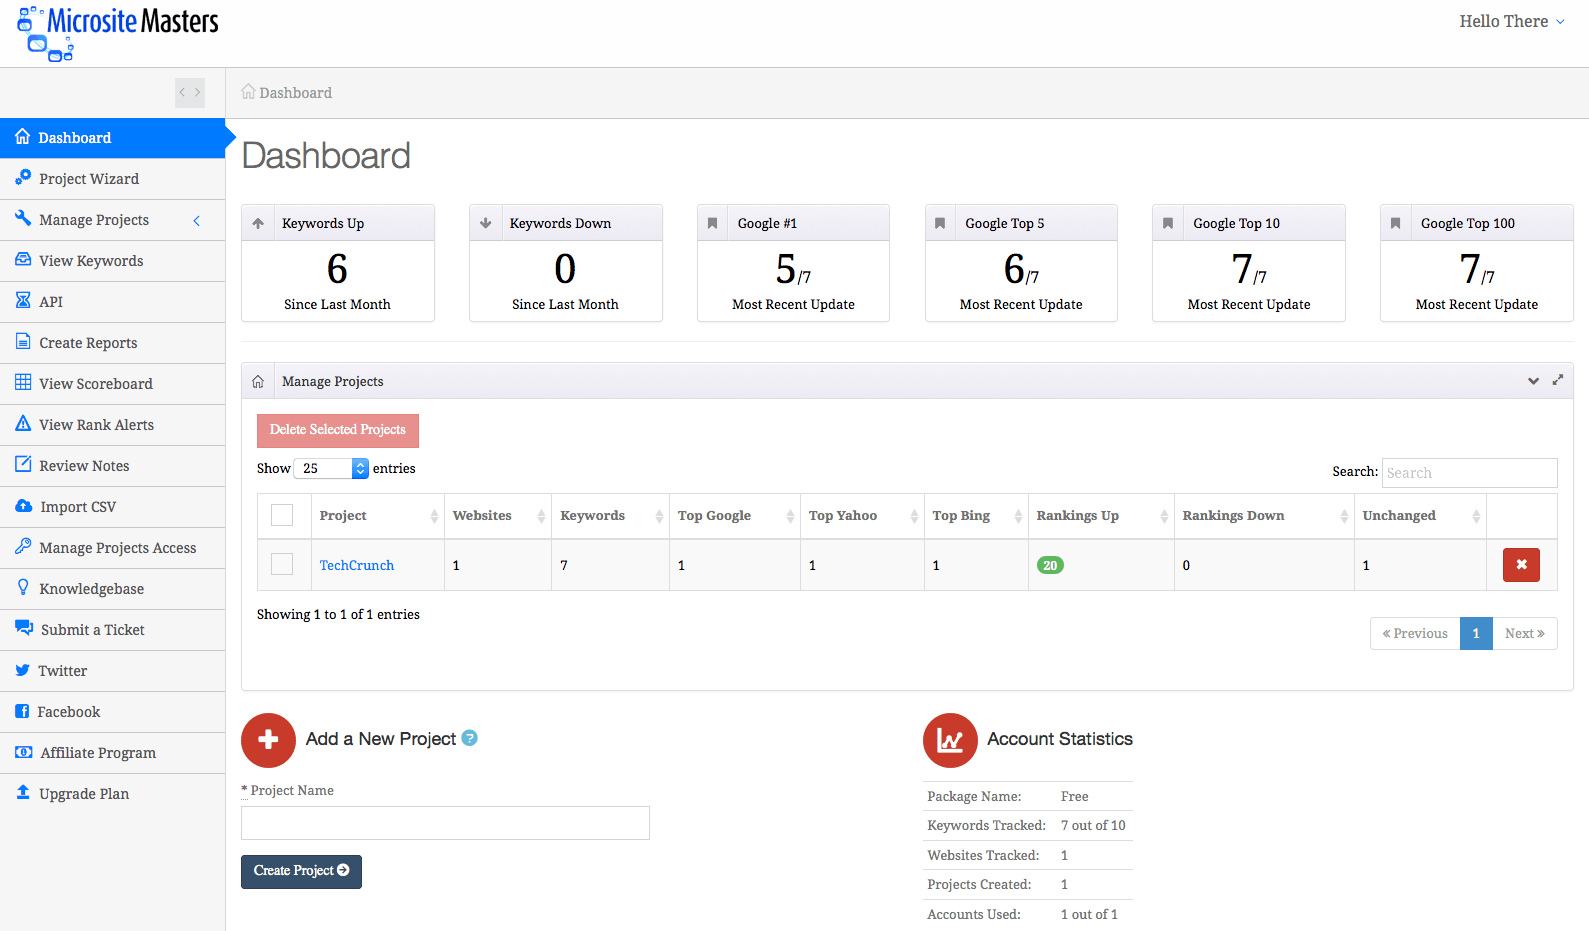Screen dimensions: 1589x931
Task: Click the red delete TechCrunch project icon
Action: coord(1520,565)
